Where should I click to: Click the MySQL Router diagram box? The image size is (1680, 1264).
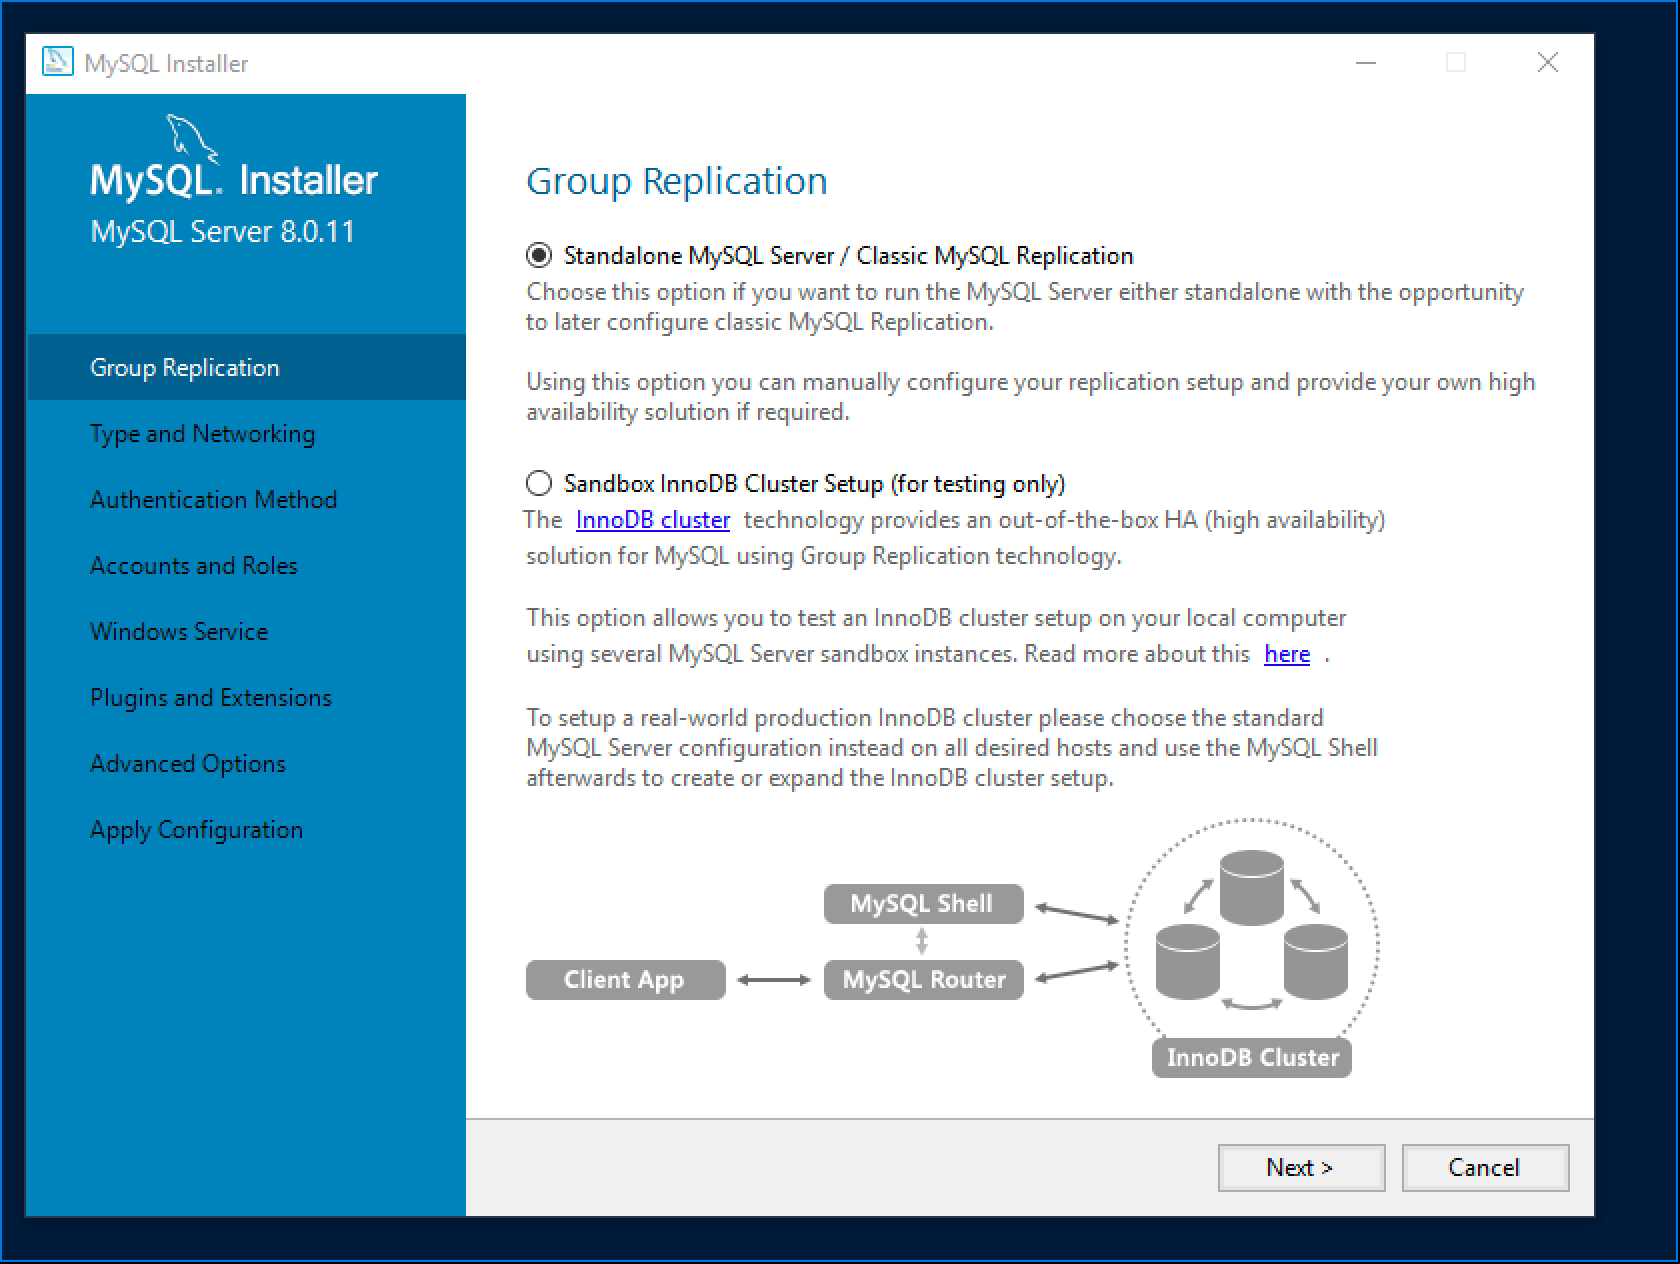923,980
